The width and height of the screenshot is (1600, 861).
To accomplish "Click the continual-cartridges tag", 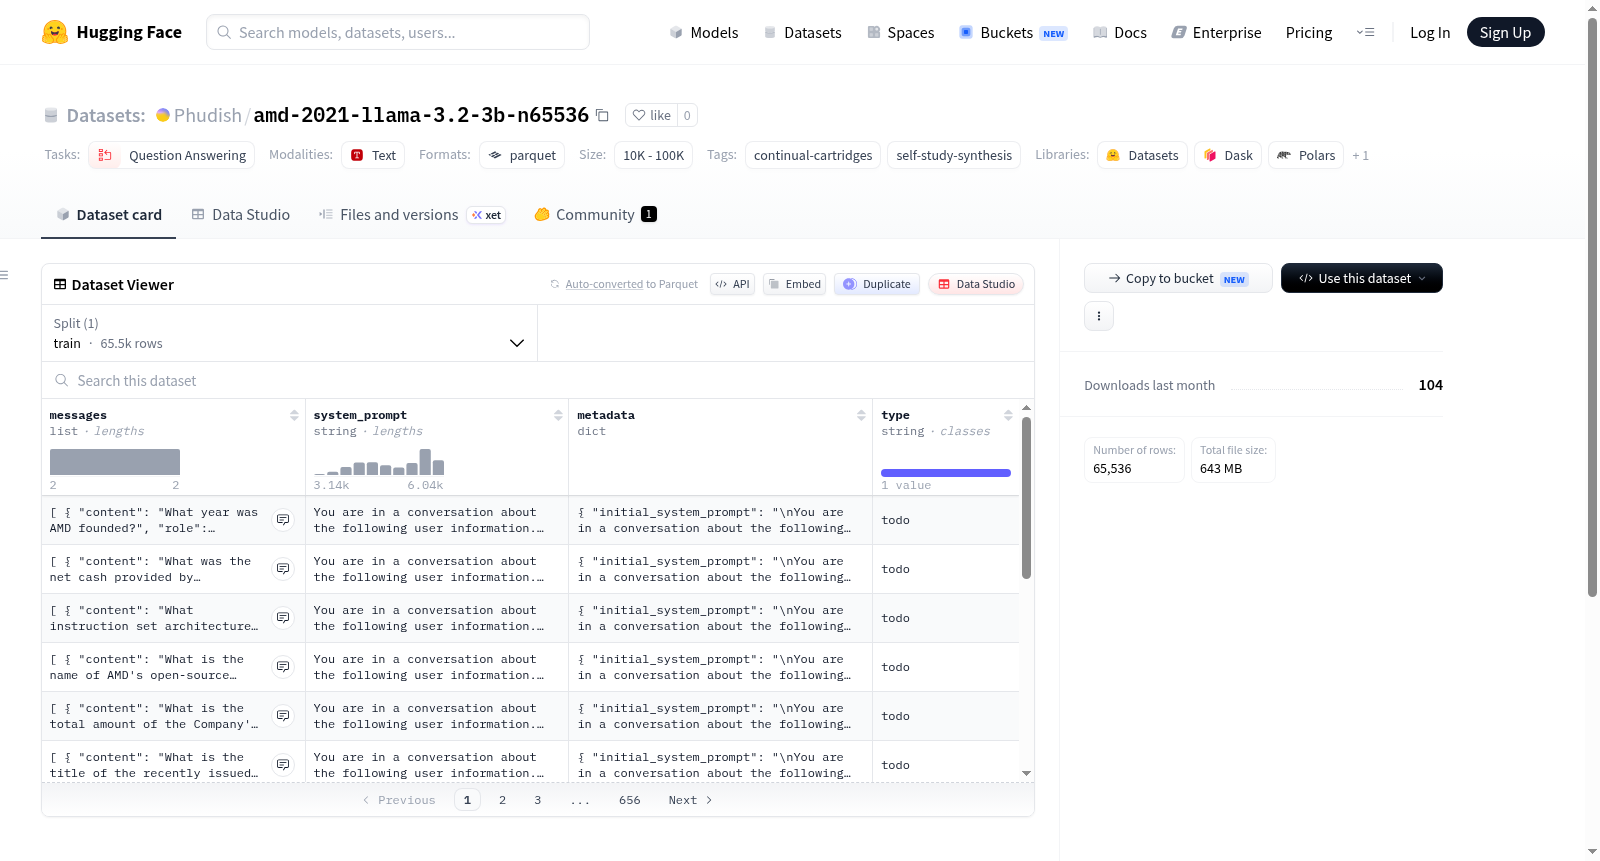I will point(813,155).
